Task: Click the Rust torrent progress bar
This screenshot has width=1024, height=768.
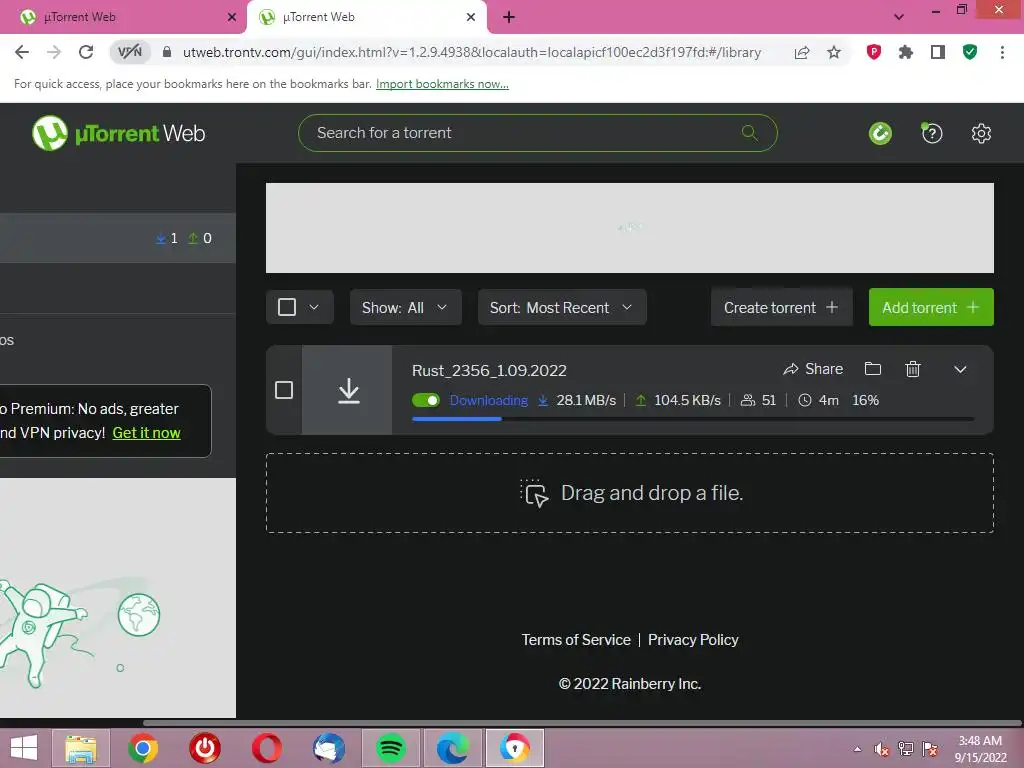Action: [693, 419]
